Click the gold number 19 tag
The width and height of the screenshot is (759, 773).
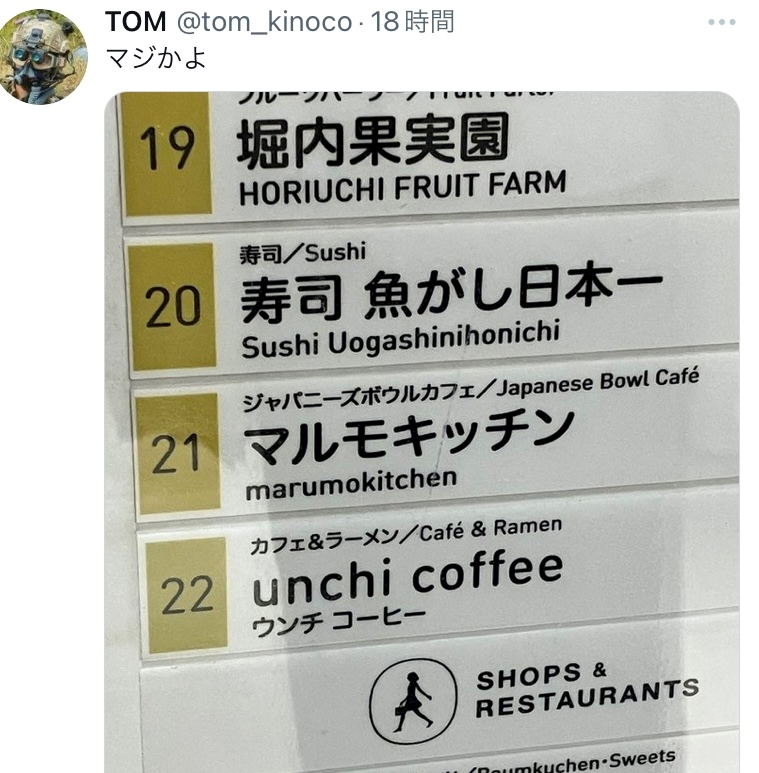coord(167,153)
